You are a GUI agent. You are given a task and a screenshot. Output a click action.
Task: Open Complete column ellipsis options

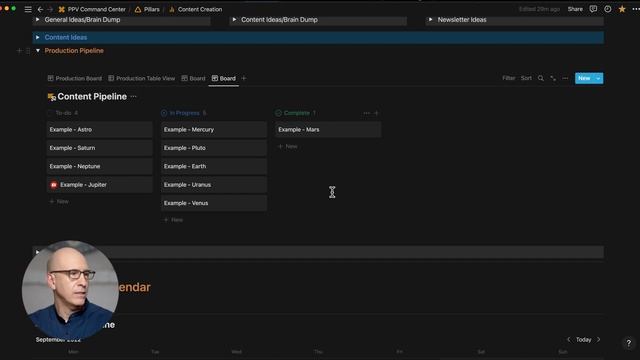[367, 113]
